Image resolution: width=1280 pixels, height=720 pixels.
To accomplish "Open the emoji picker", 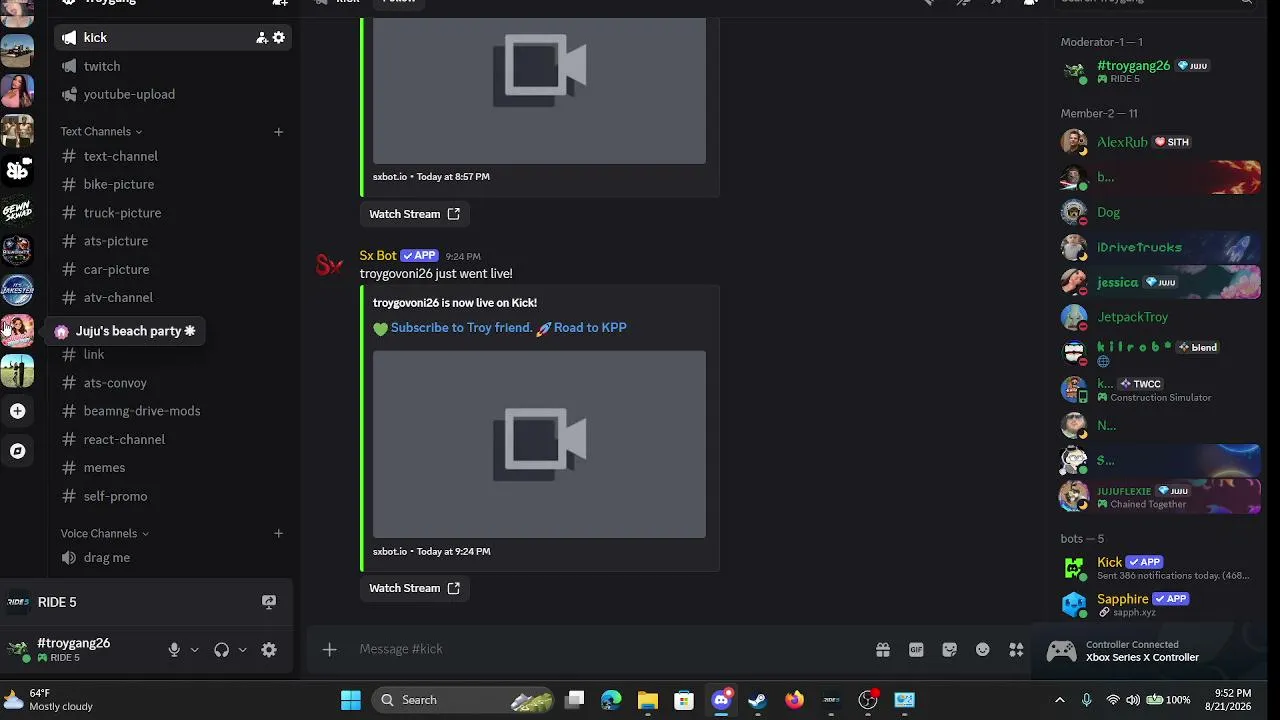I will click(x=983, y=650).
